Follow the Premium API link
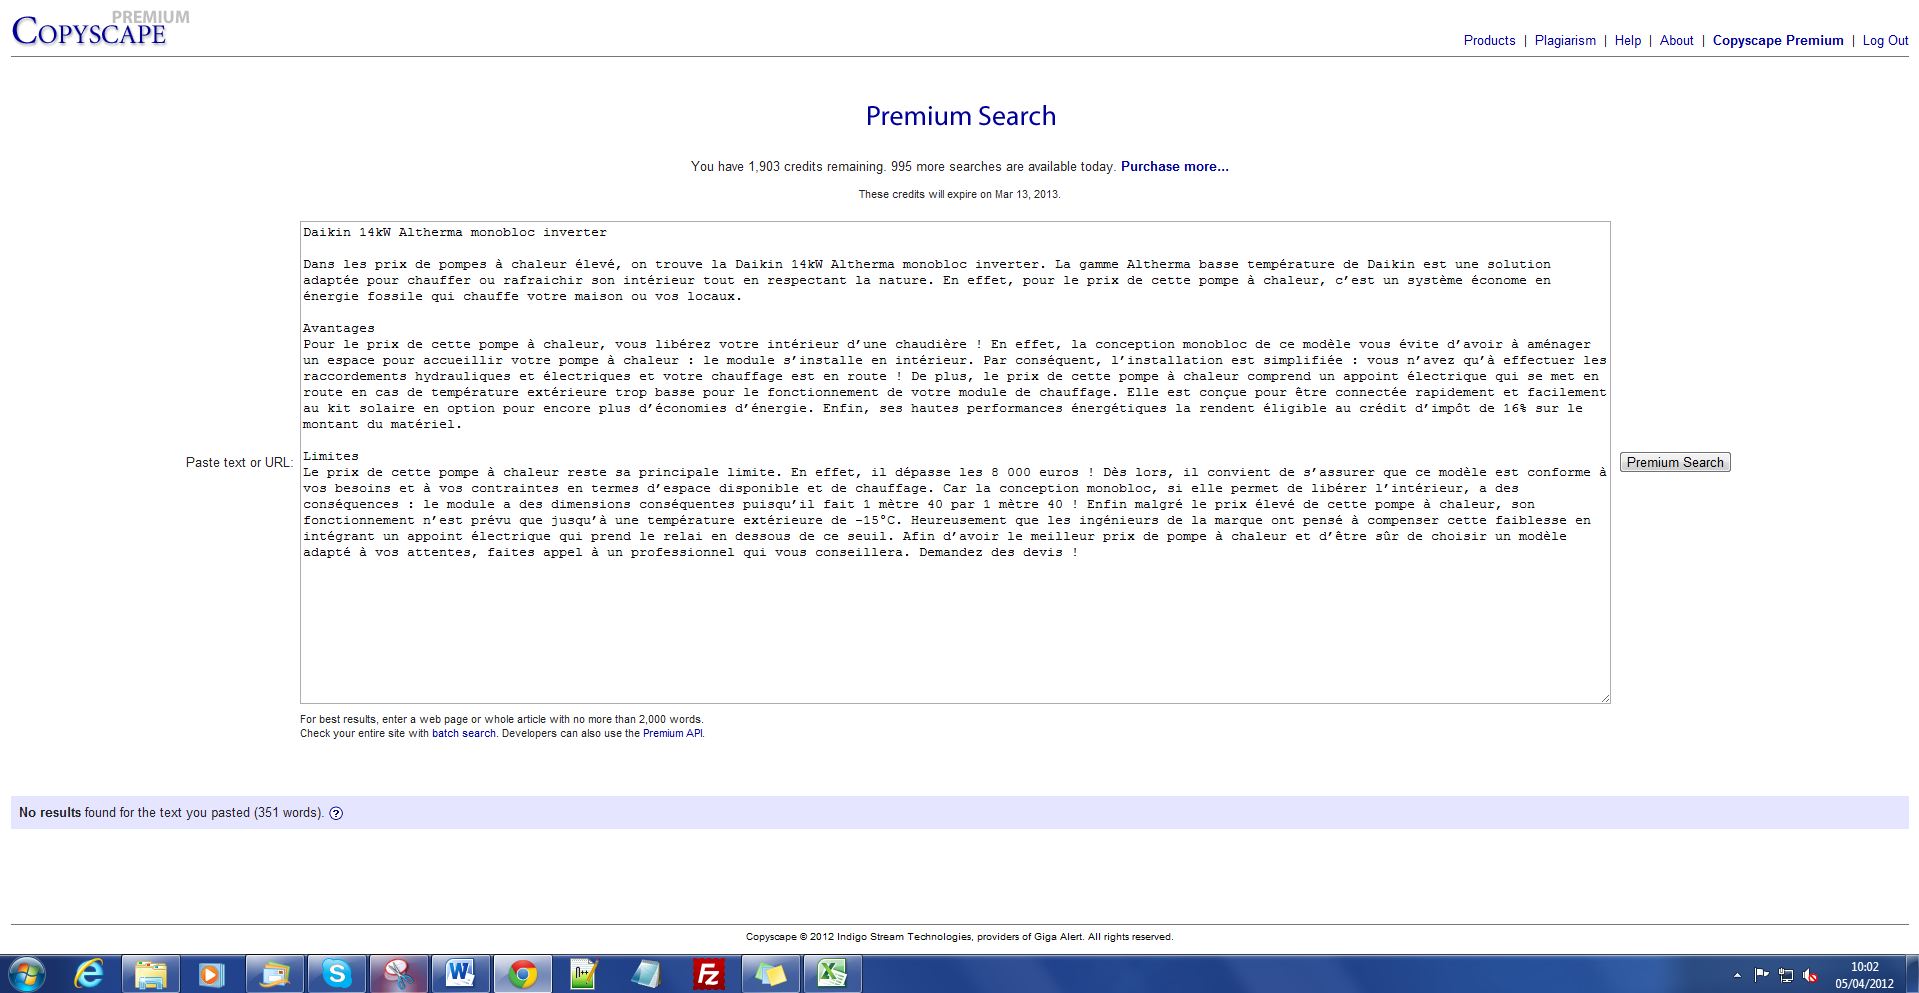This screenshot has width=1919, height=993. (x=672, y=734)
